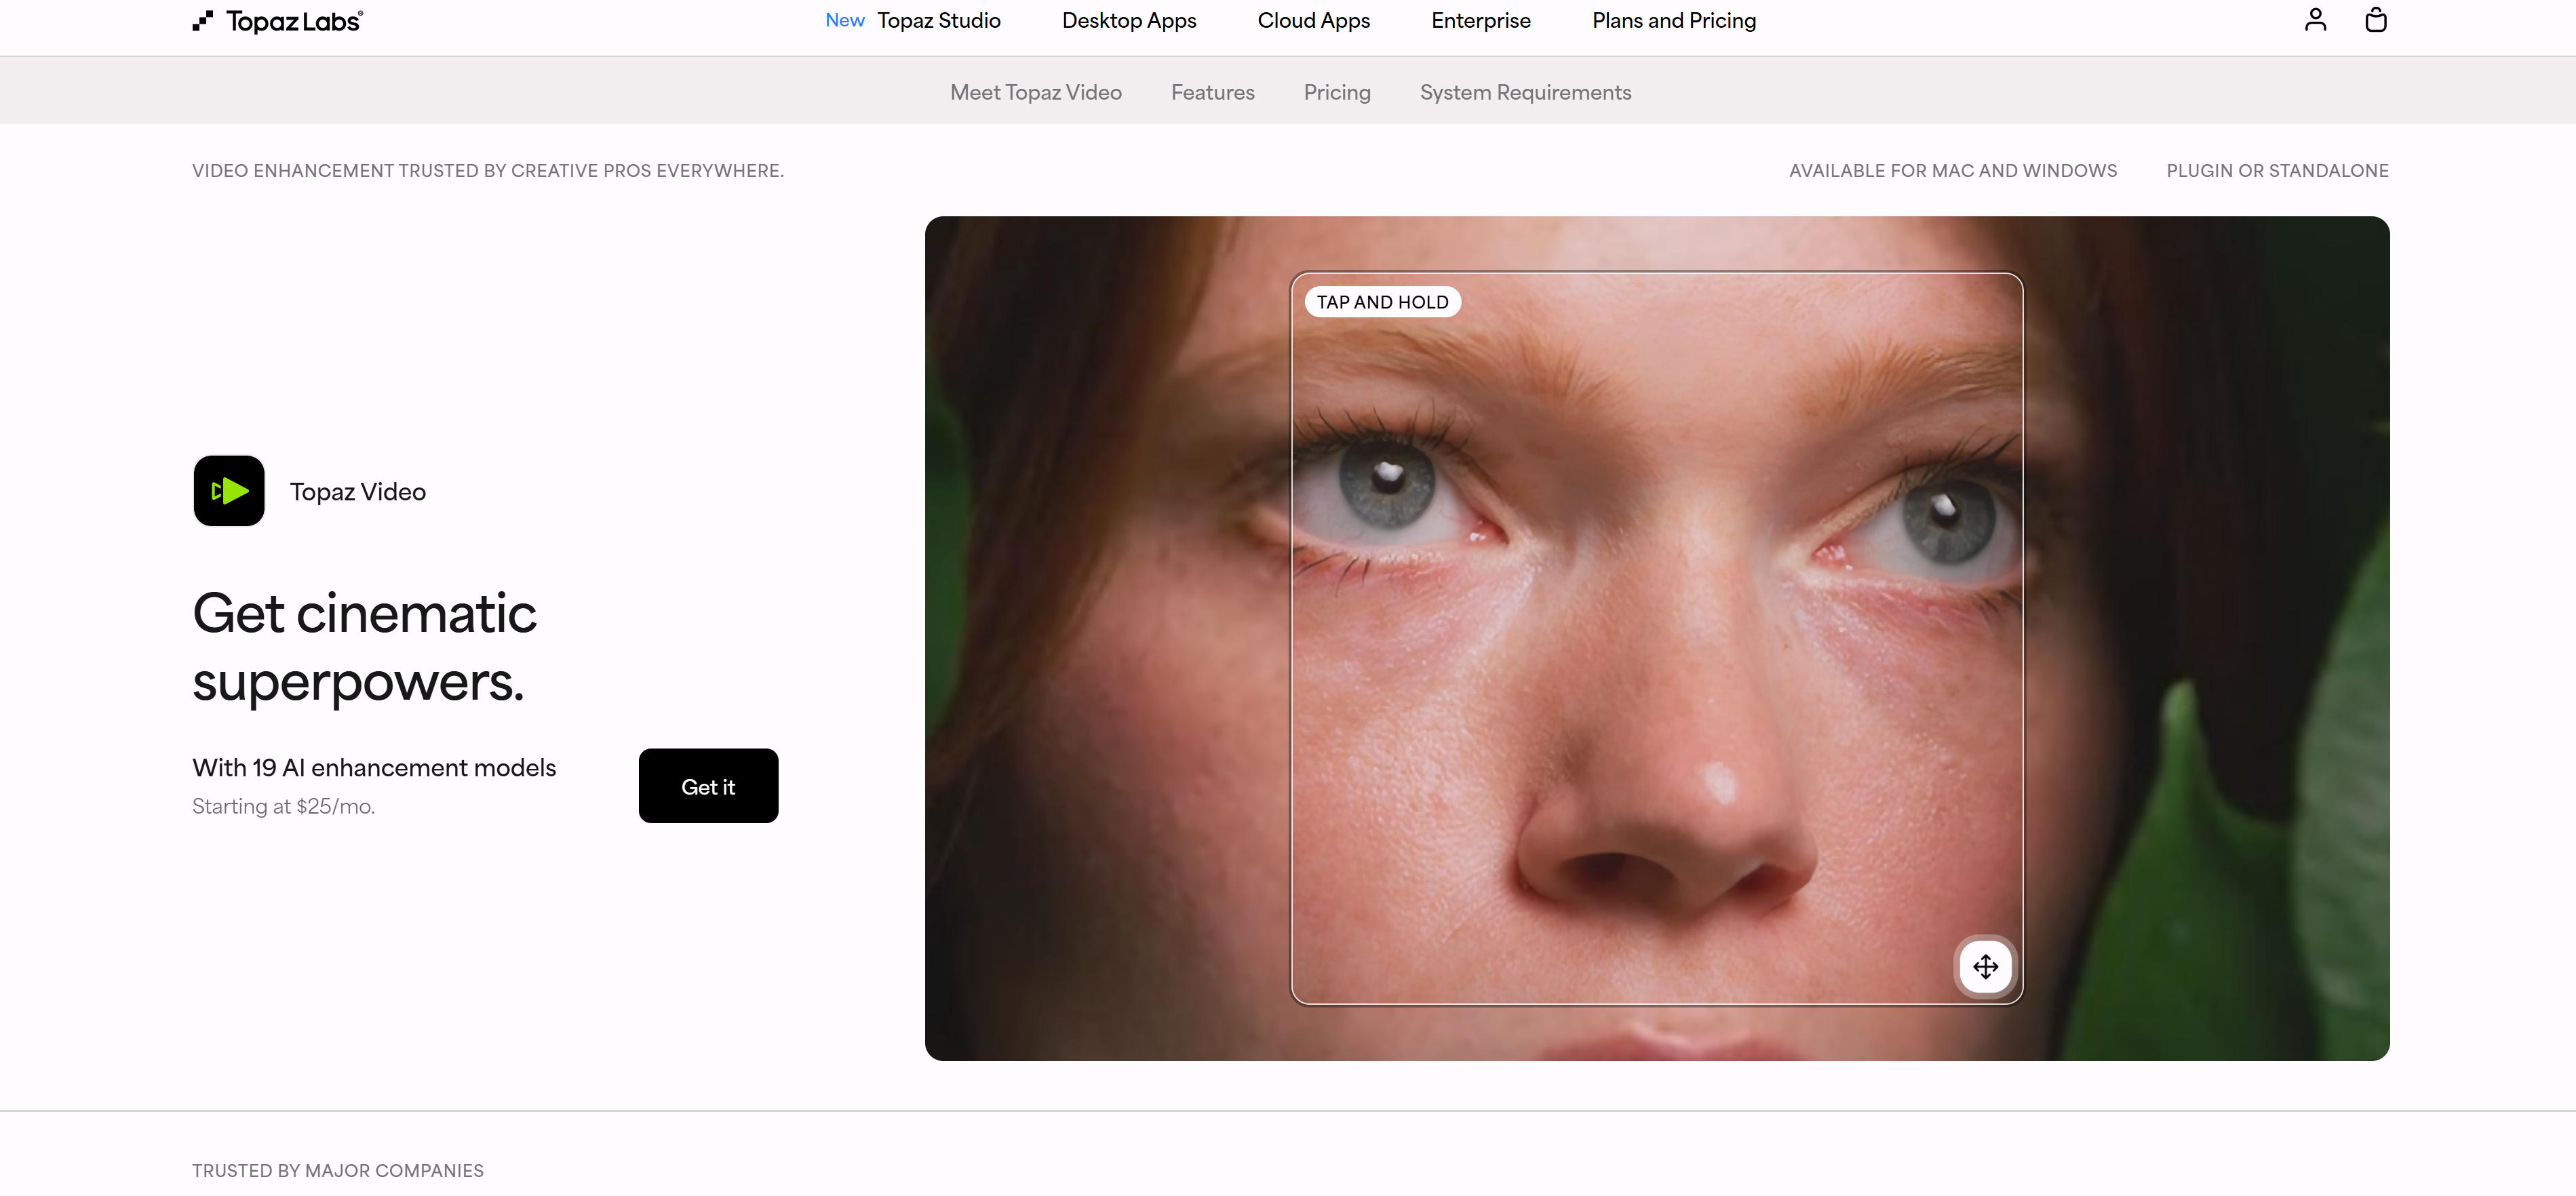Click the green Topaz Video app icon

click(x=229, y=491)
